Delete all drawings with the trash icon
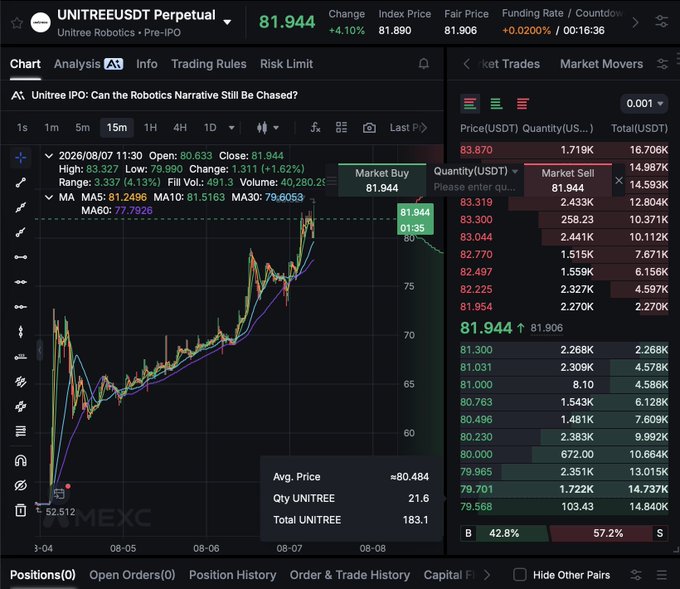 (x=20, y=510)
